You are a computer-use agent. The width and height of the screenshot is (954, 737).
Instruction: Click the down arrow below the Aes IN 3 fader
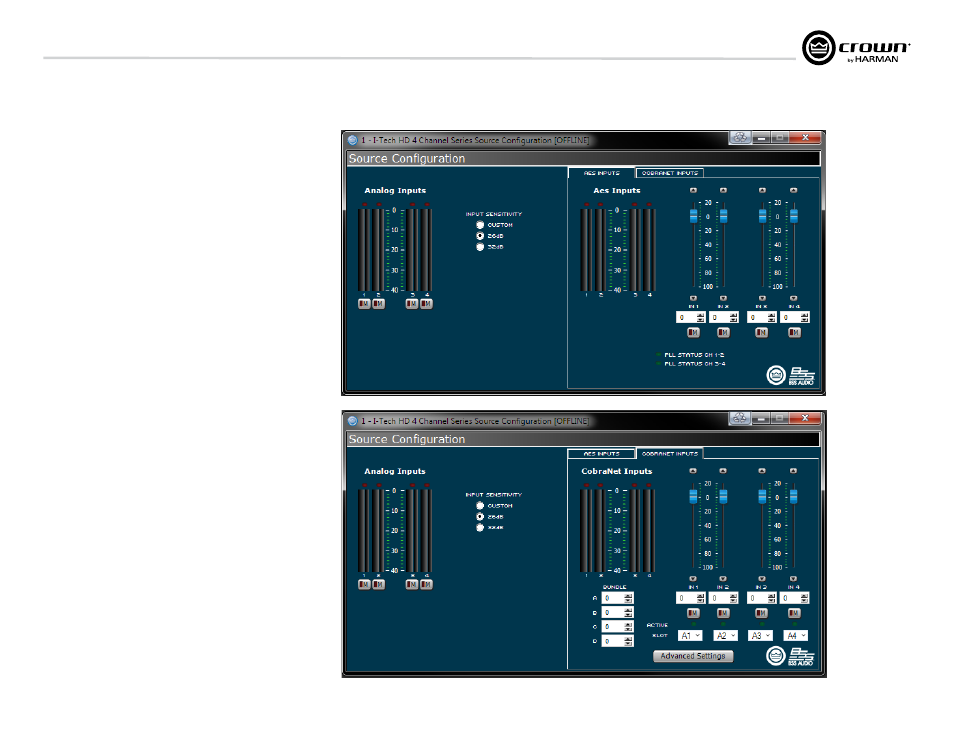pos(762,298)
